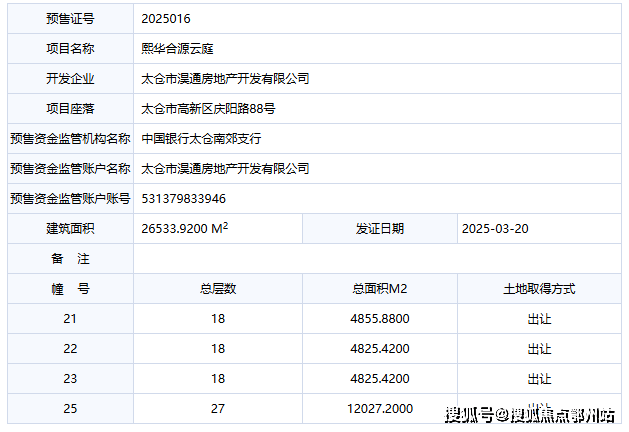Click the 搜狐号@搜狐焦点鄂州站 watermark
This screenshot has height=432, width=629.
point(530,415)
